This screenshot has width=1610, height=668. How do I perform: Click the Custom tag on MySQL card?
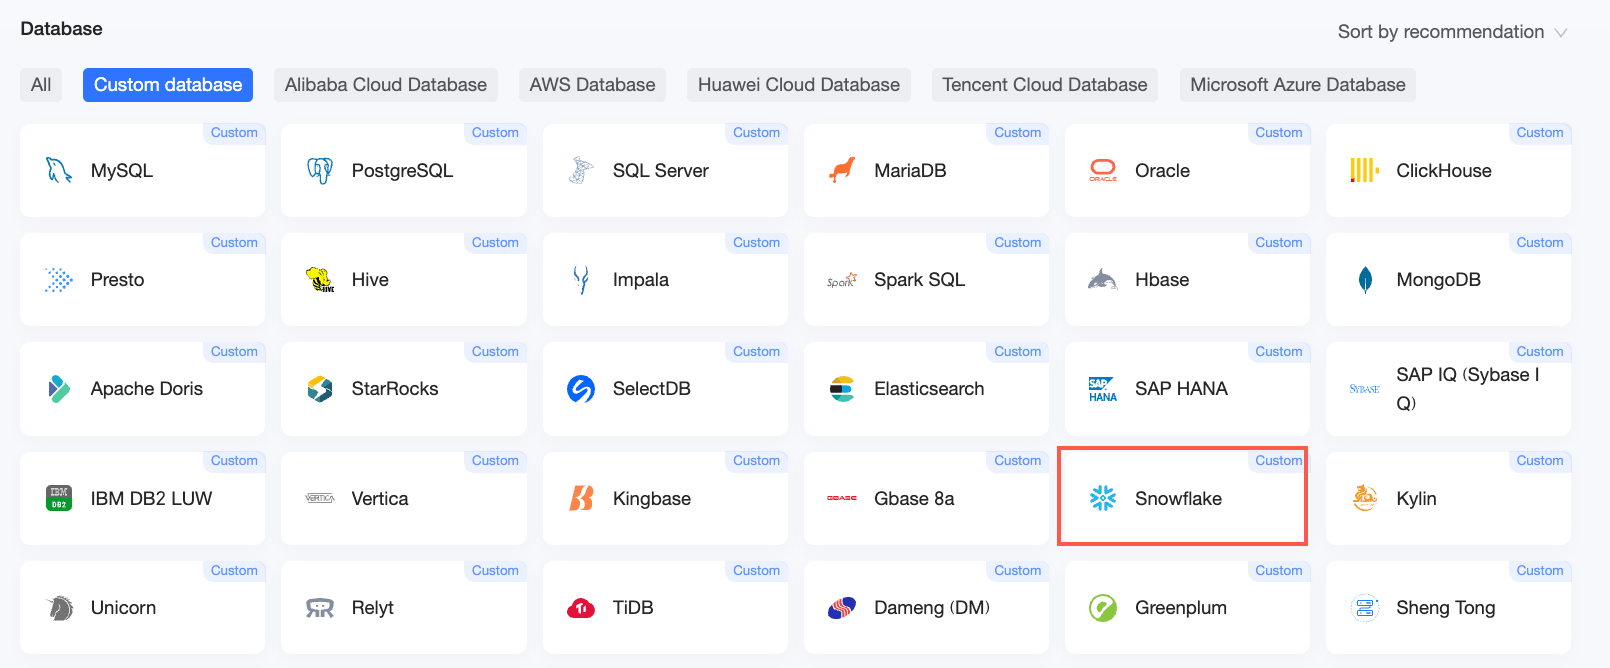(234, 133)
